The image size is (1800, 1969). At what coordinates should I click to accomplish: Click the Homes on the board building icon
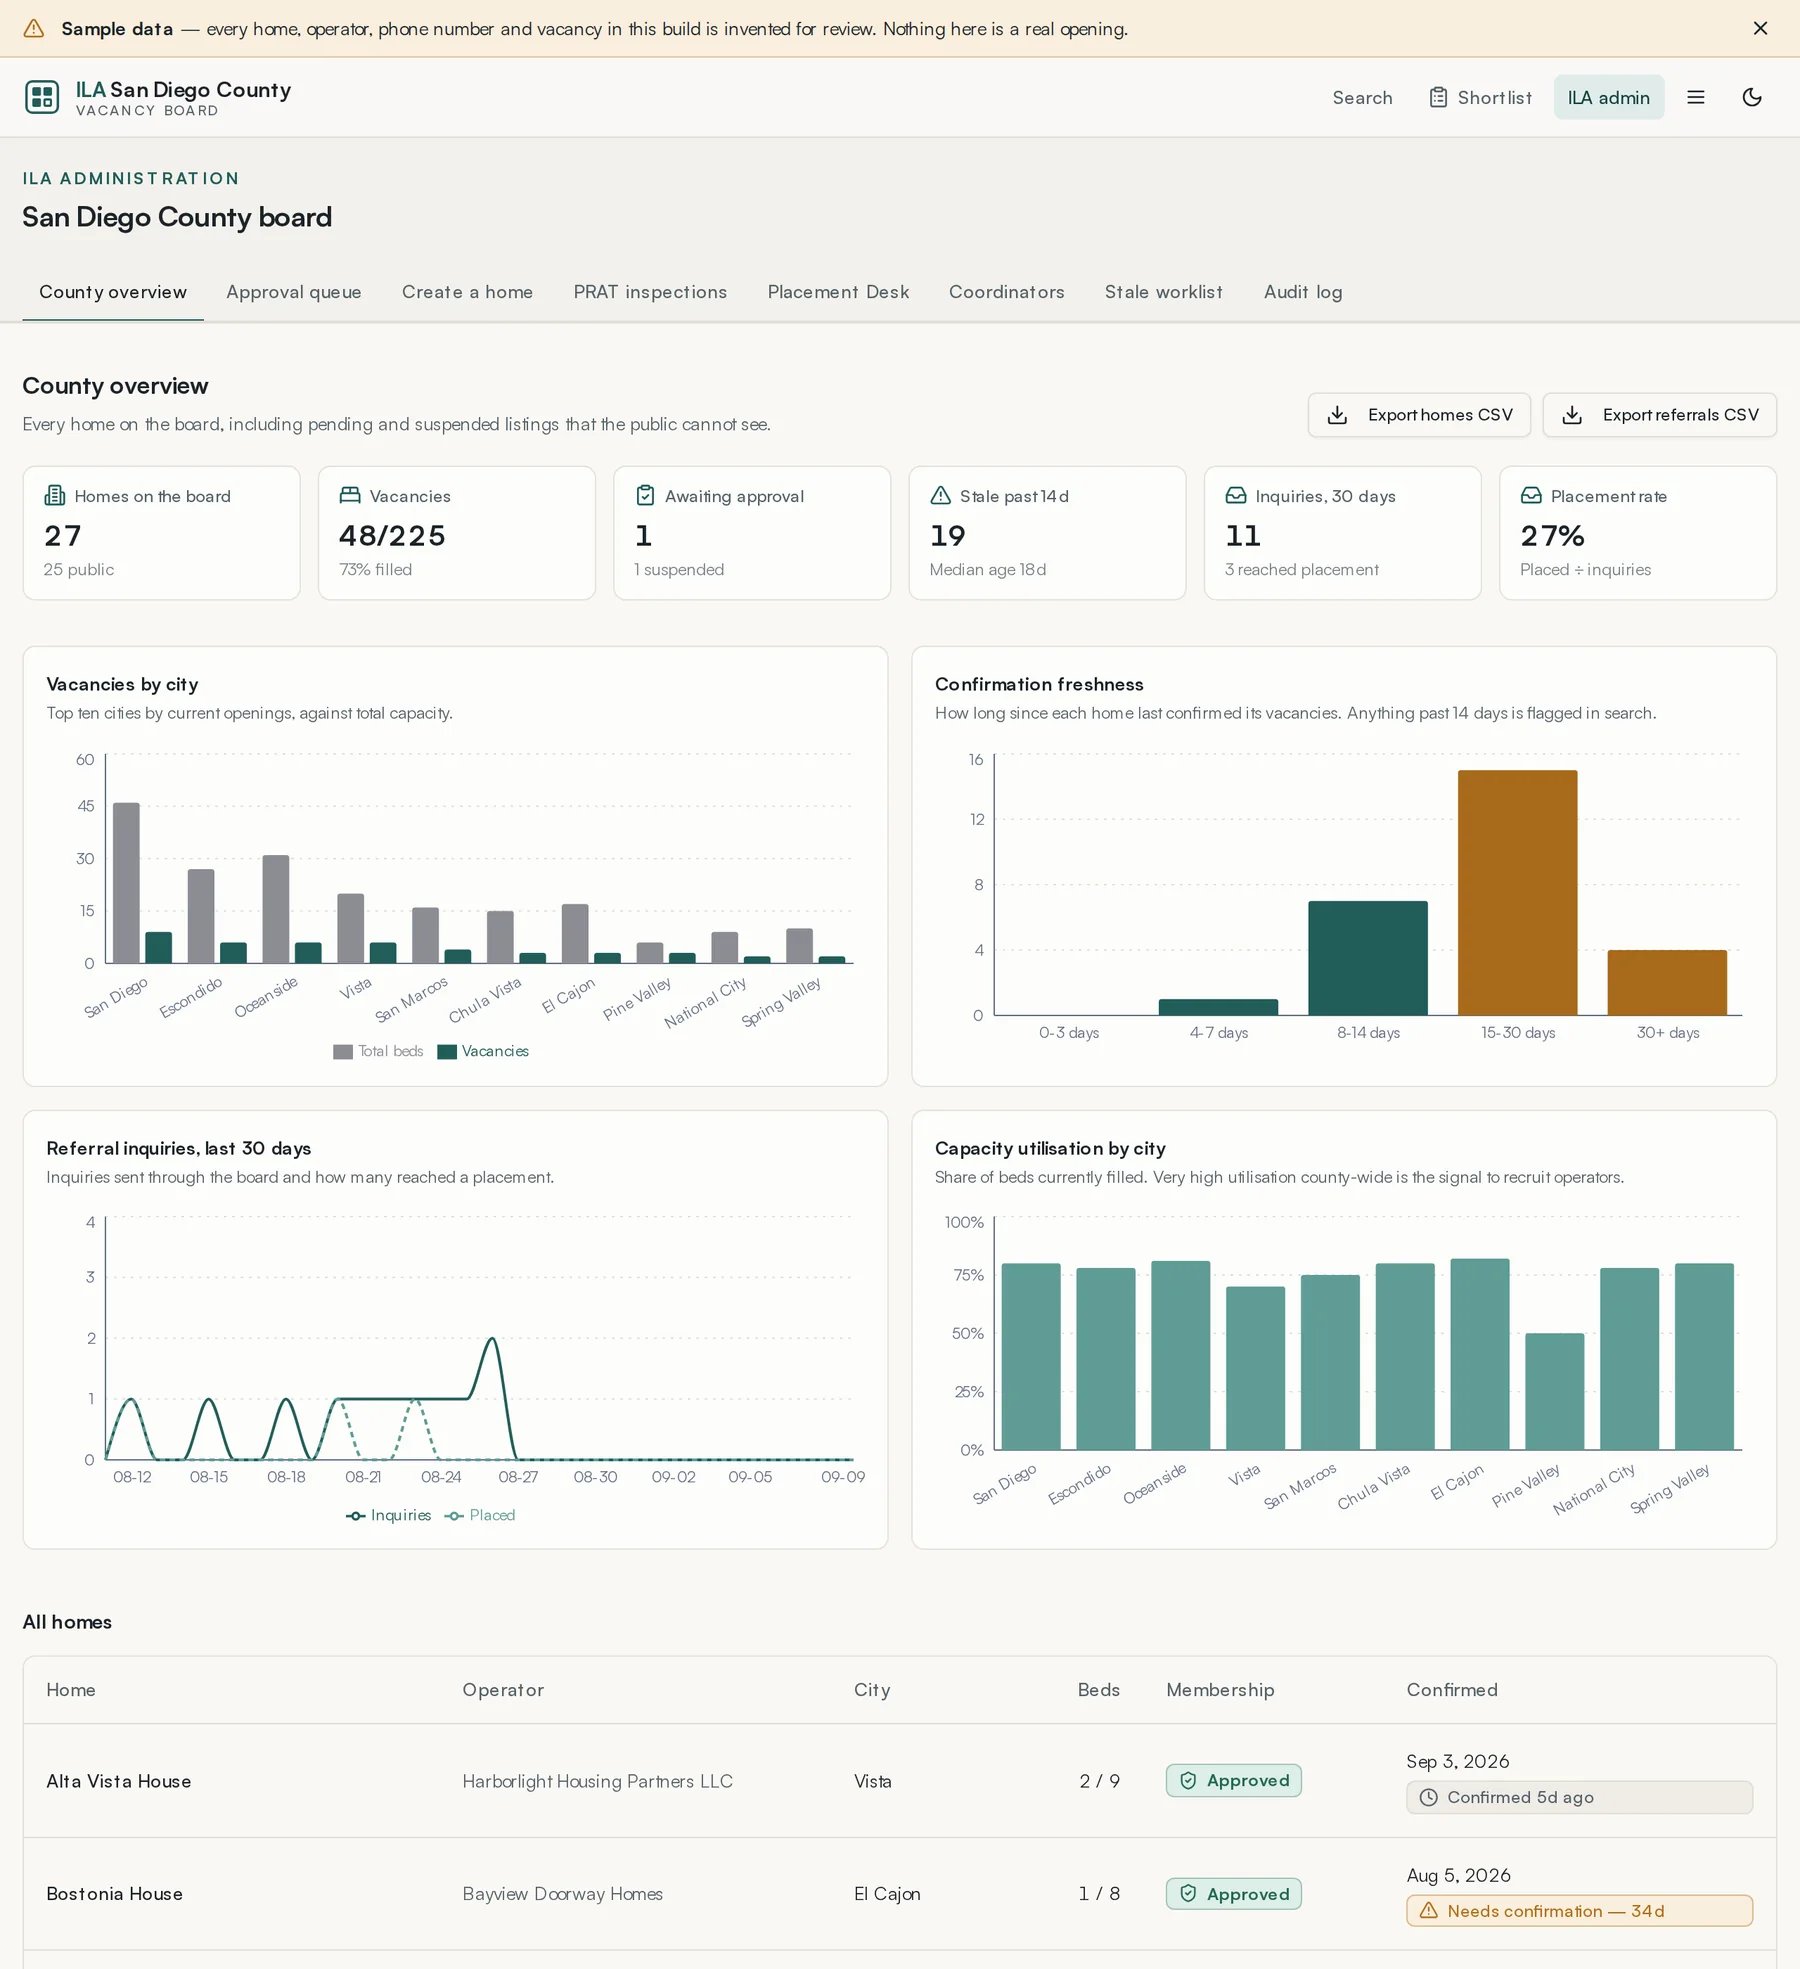click(x=54, y=496)
